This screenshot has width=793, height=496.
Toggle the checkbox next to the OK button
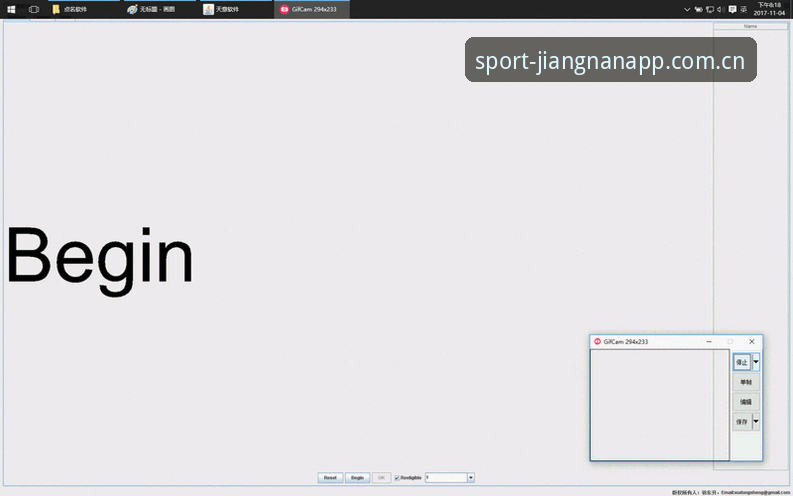coord(397,477)
